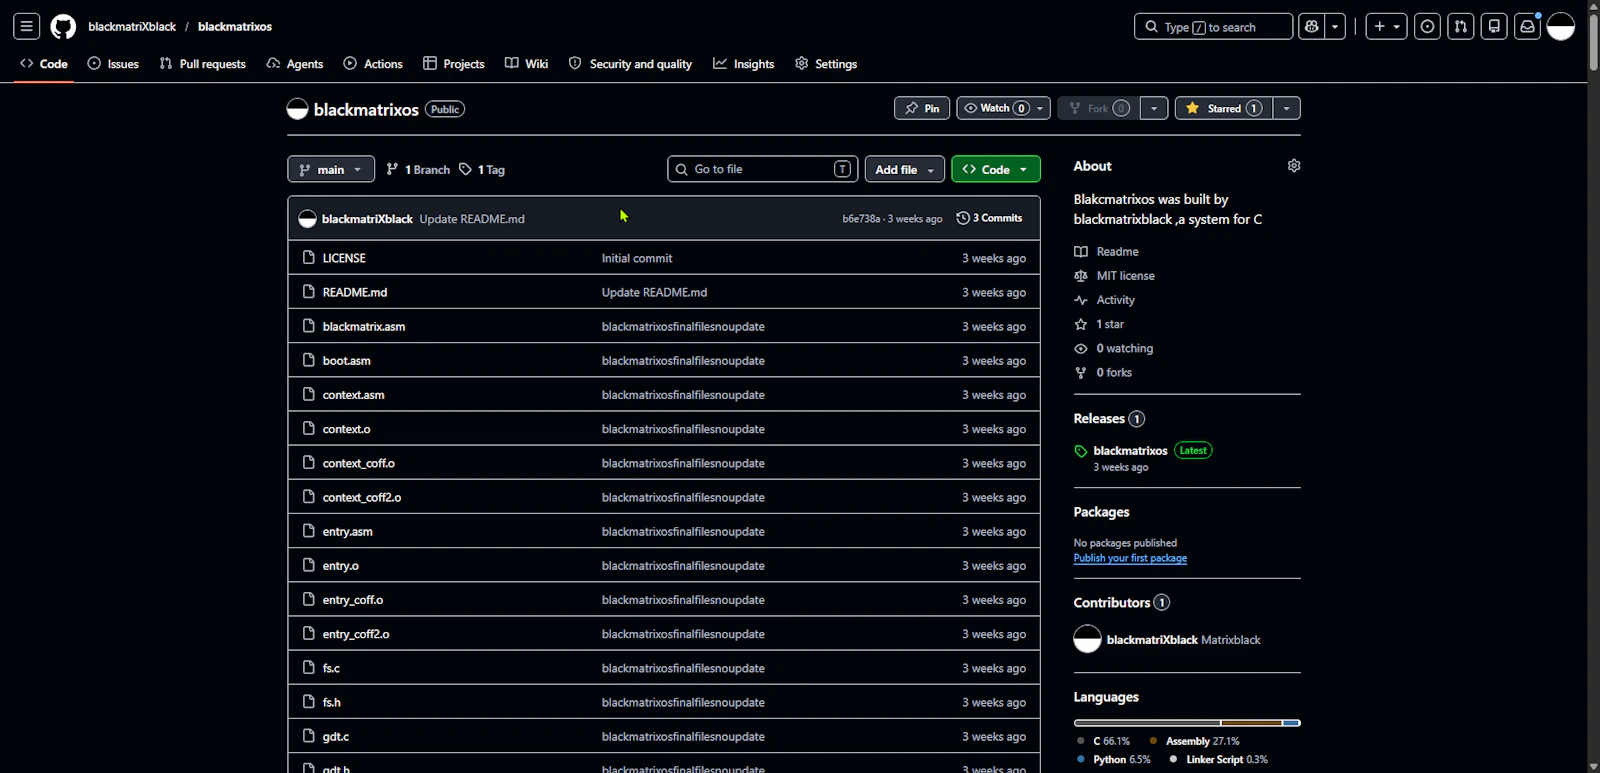This screenshot has height=773, width=1600.
Task: Click the tag icon next to 1 Tag
Action: coord(466,170)
